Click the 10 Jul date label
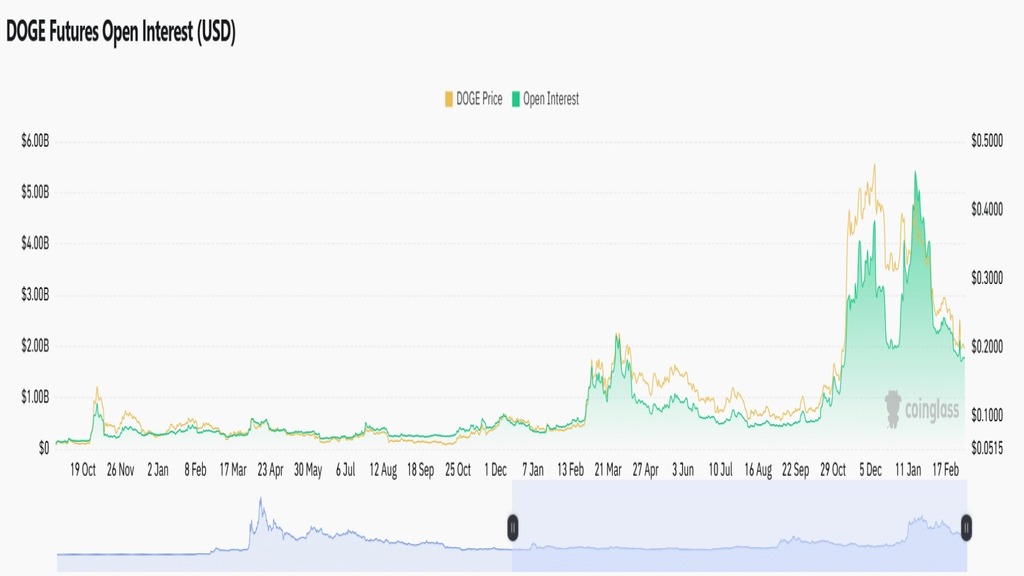Viewport: 1024px width, 576px height. tap(721, 470)
